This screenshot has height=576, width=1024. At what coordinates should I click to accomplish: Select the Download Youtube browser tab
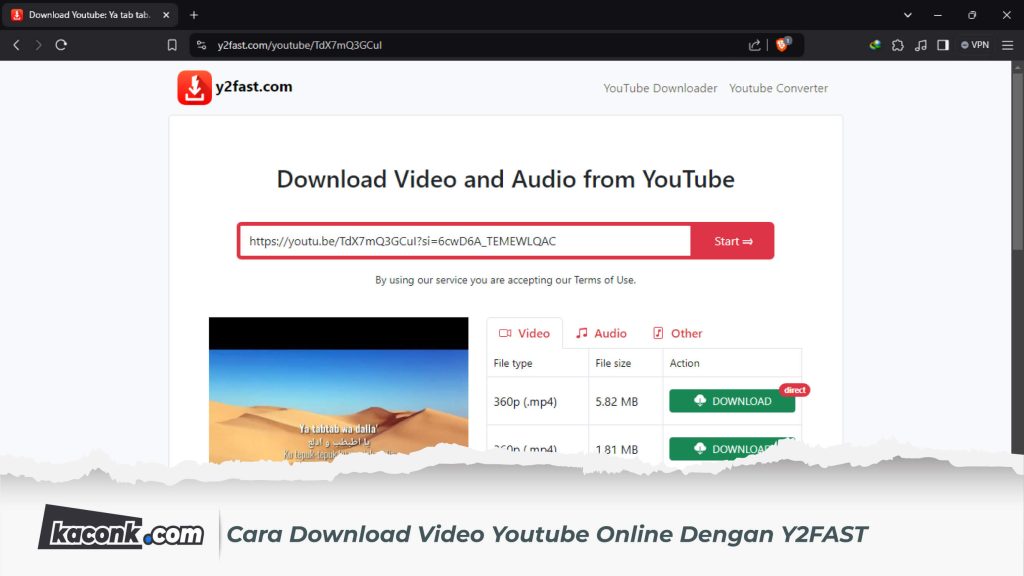pyautogui.click(x=90, y=14)
